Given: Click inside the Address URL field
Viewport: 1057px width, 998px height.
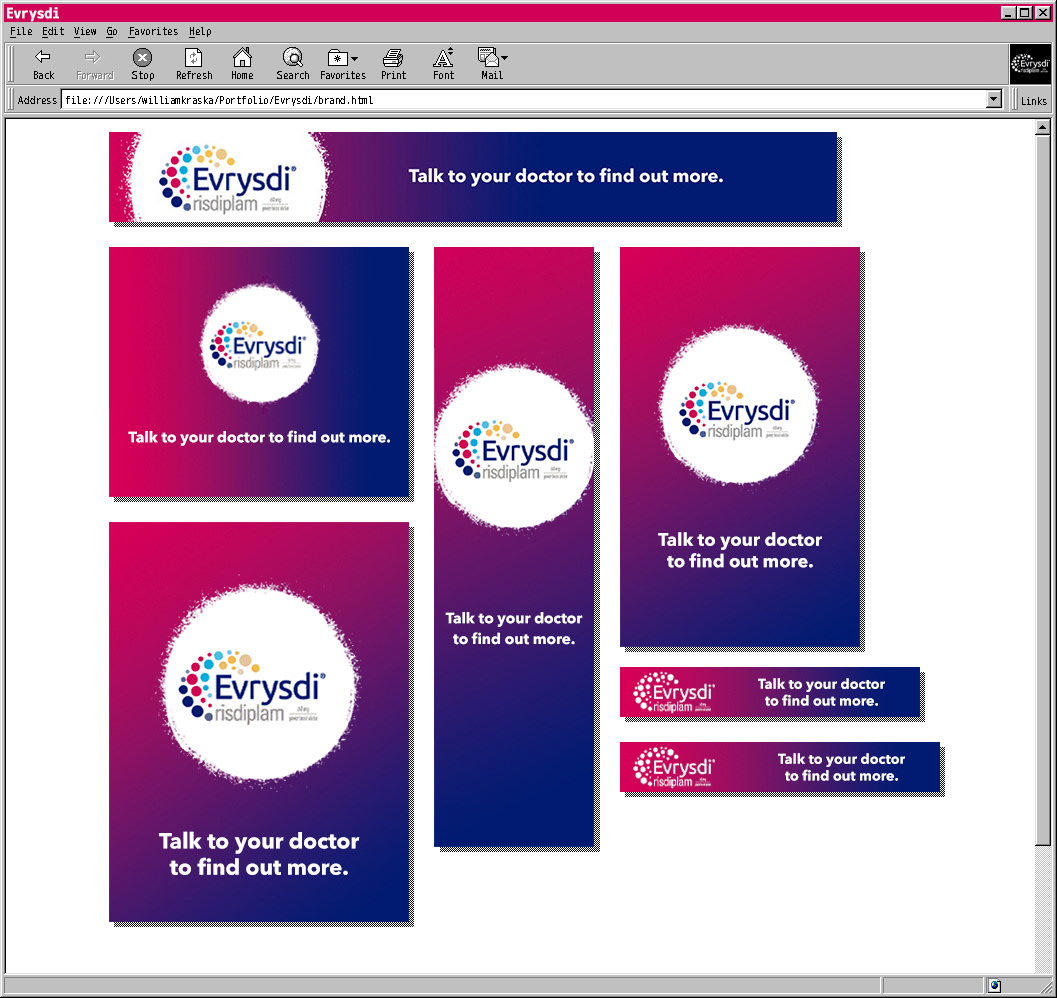Looking at the screenshot, I should pyautogui.click(x=523, y=100).
